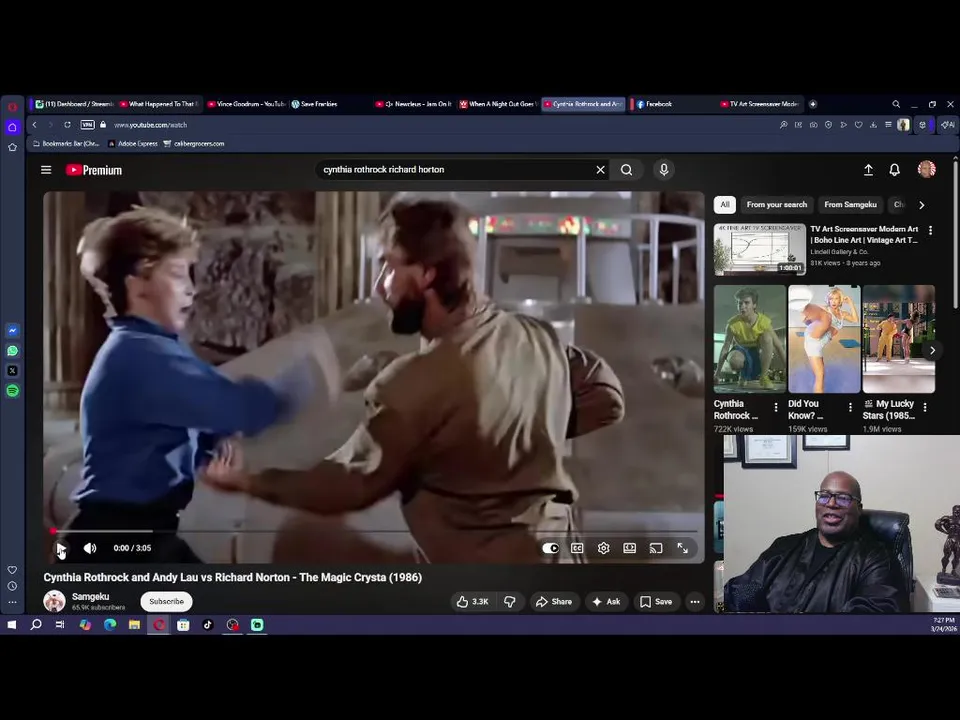Open Spotify in Opera sidebar

coord(13,391)
